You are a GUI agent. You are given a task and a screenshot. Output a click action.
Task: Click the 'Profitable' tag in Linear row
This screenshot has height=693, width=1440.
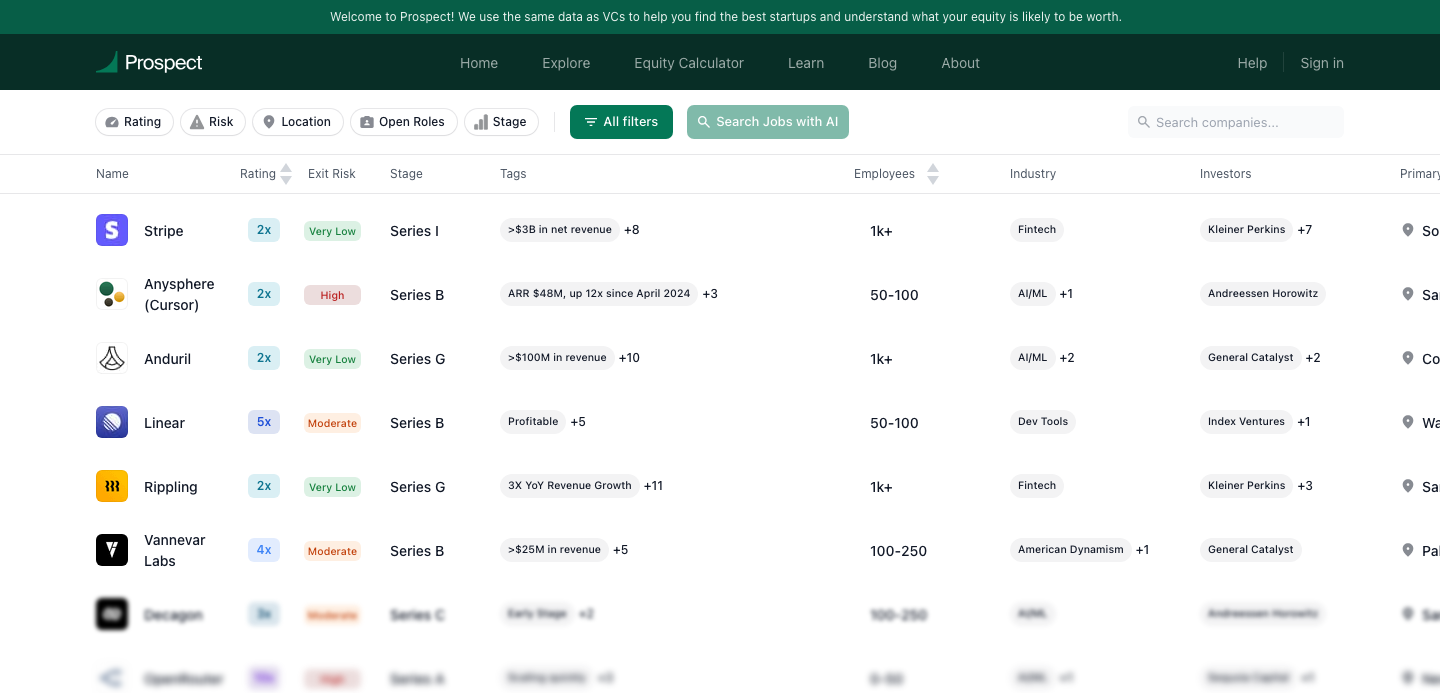533,422
